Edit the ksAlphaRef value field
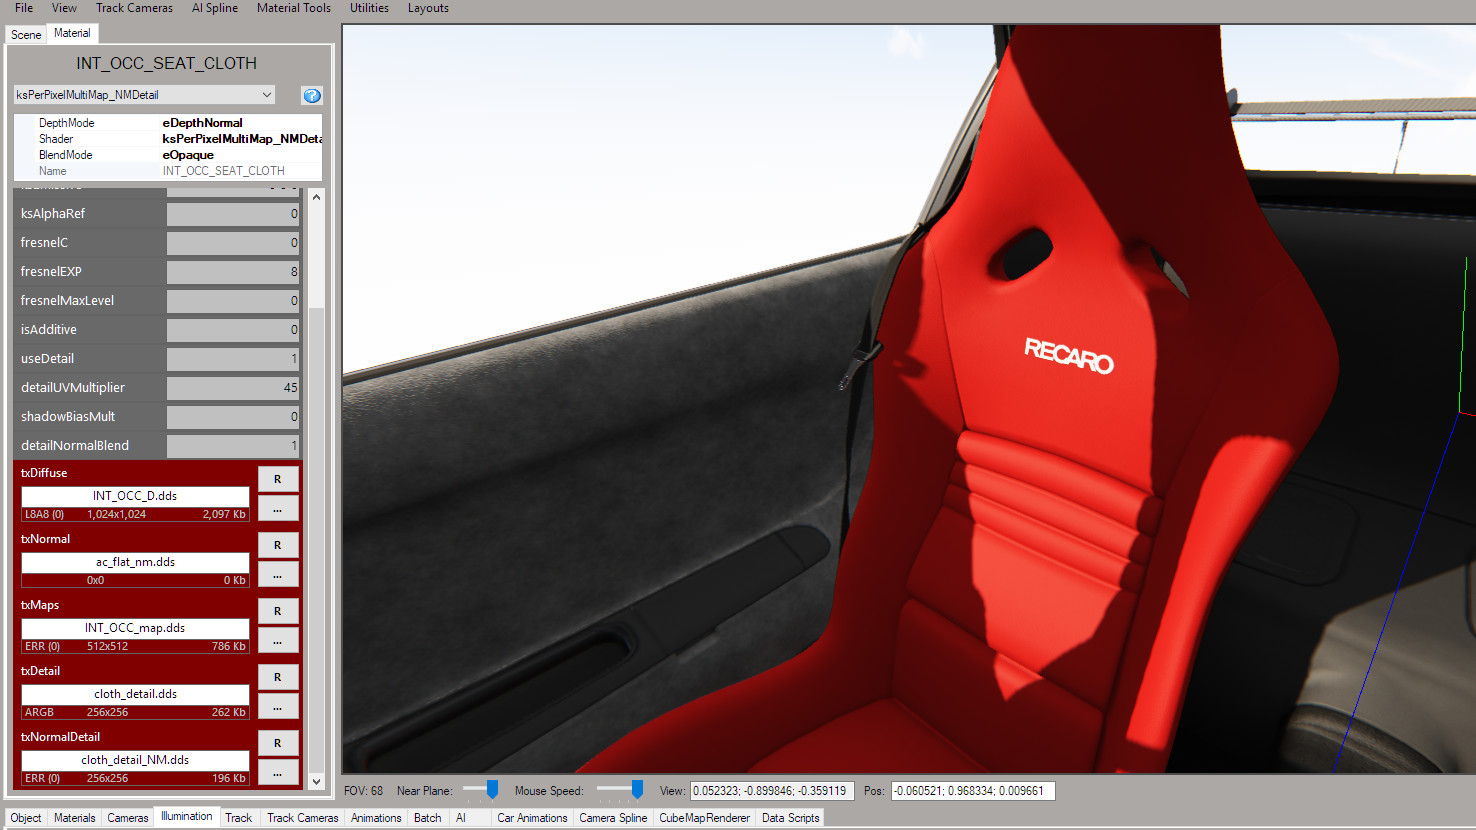The height and width of the screenshot is (830, 1476). pos(233,214)
